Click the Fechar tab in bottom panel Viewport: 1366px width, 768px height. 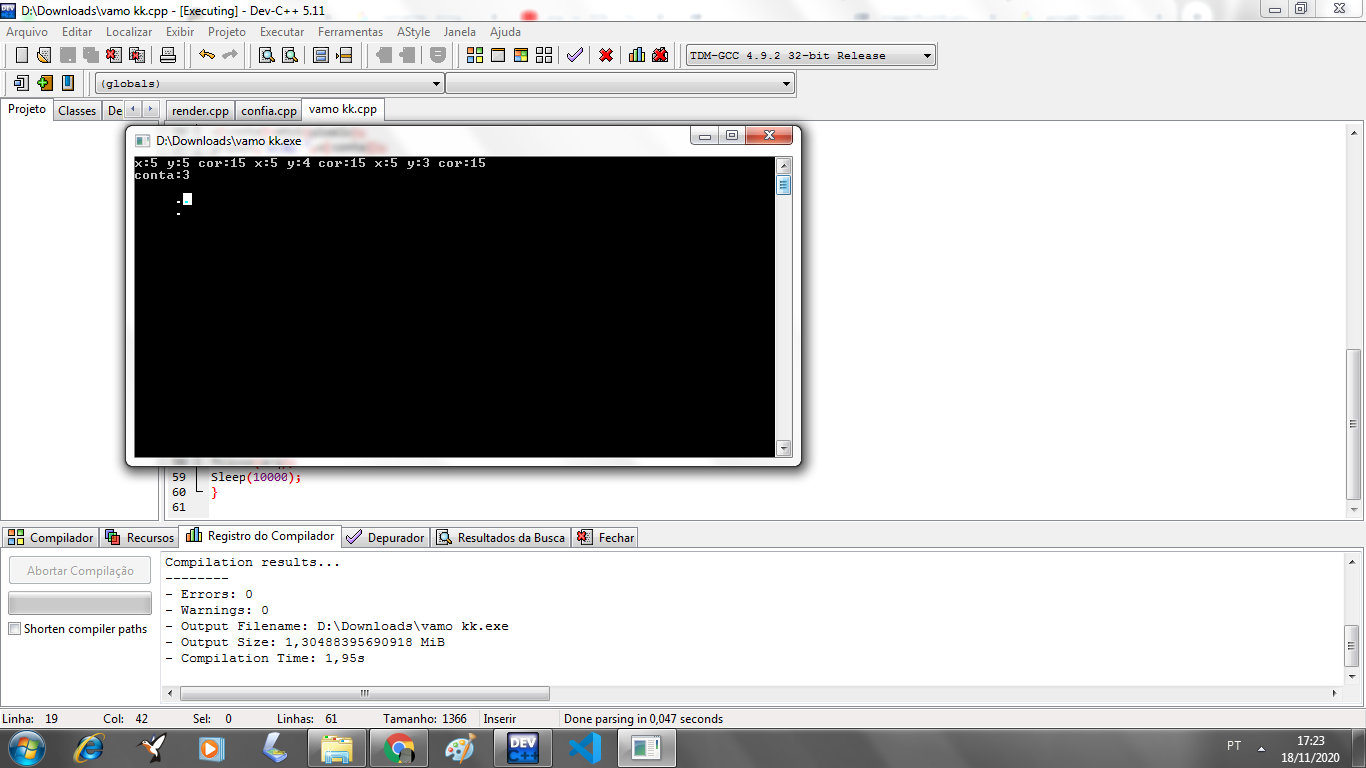click(605, 538)
